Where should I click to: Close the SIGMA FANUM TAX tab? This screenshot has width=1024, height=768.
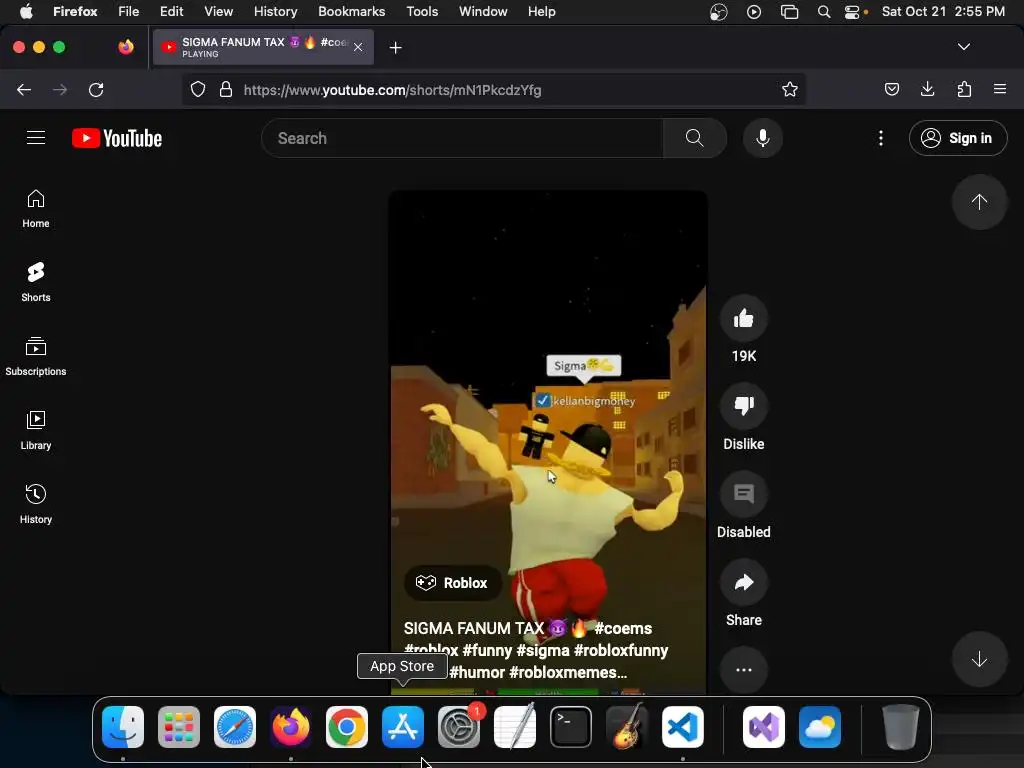point(358,47)
